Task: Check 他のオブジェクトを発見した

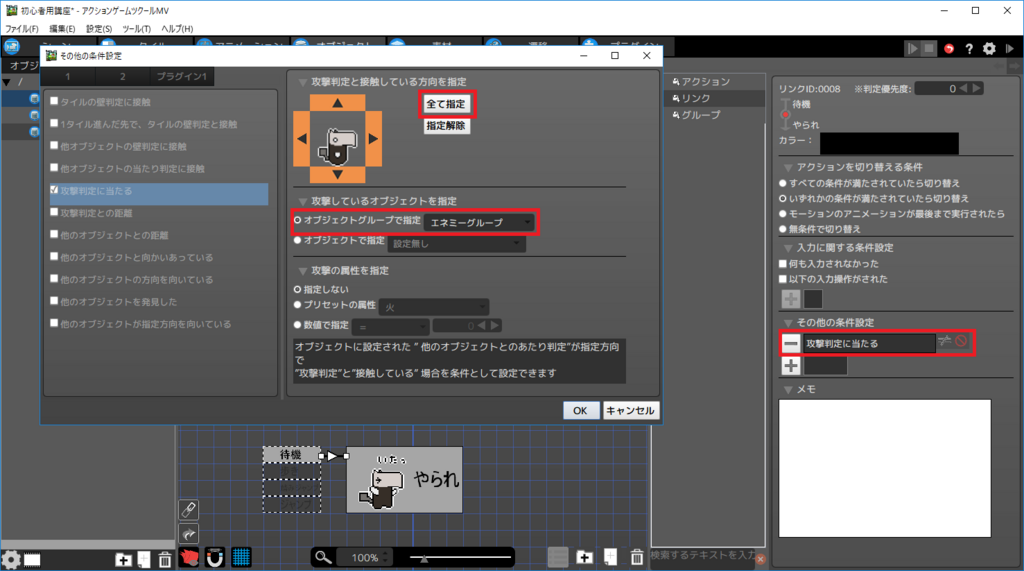Action: tap(54, 301)
